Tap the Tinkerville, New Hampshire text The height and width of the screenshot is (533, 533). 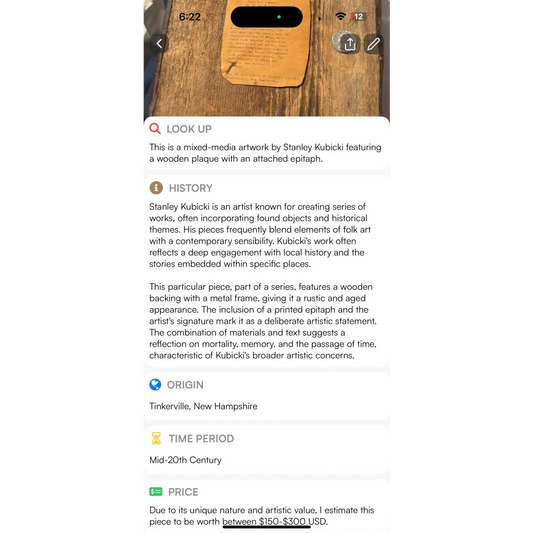tap(203, 406)
